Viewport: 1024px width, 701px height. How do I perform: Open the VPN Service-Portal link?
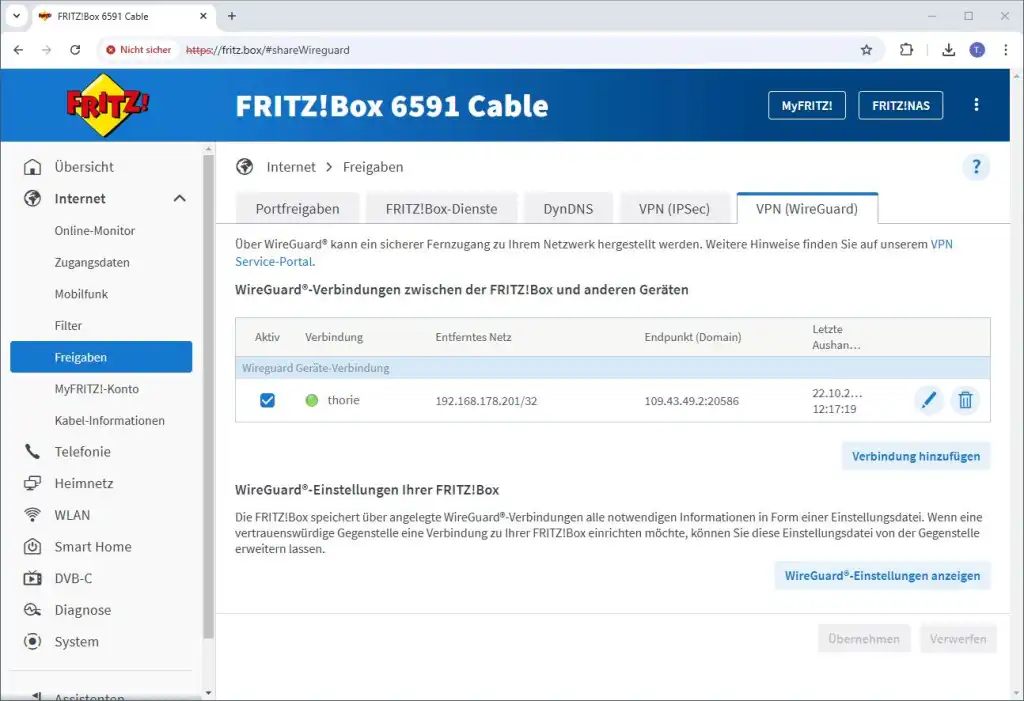coord(274,261)
